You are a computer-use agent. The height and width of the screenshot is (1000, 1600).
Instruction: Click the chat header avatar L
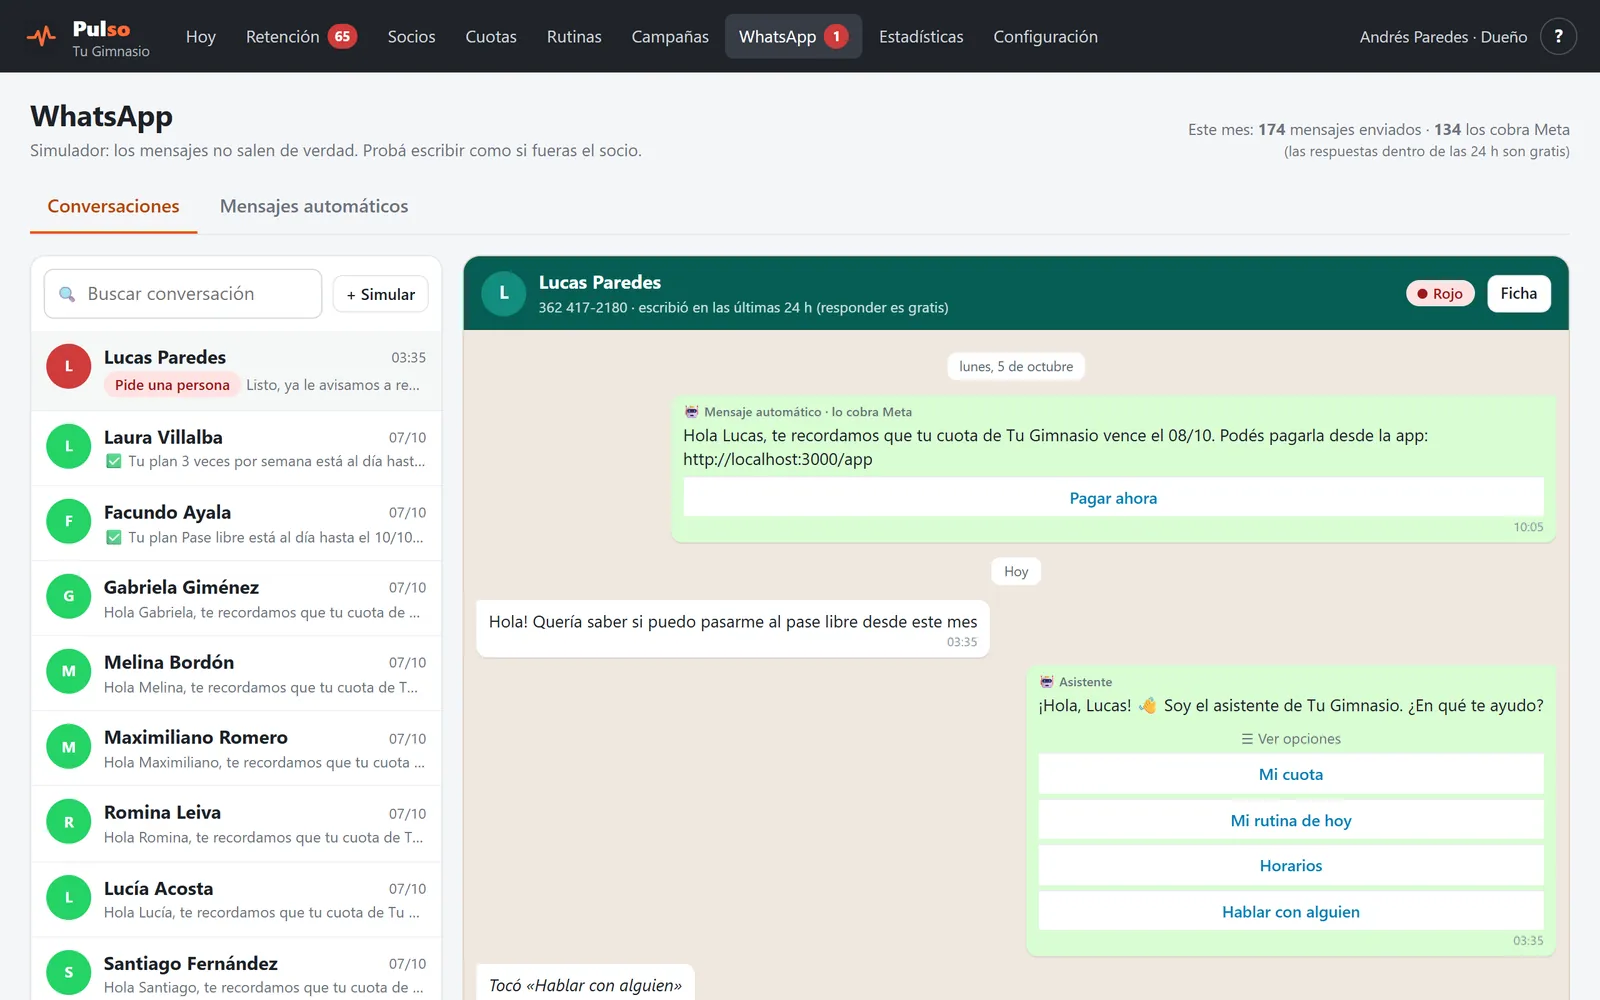pyautogui.click(x=504, y=293)
